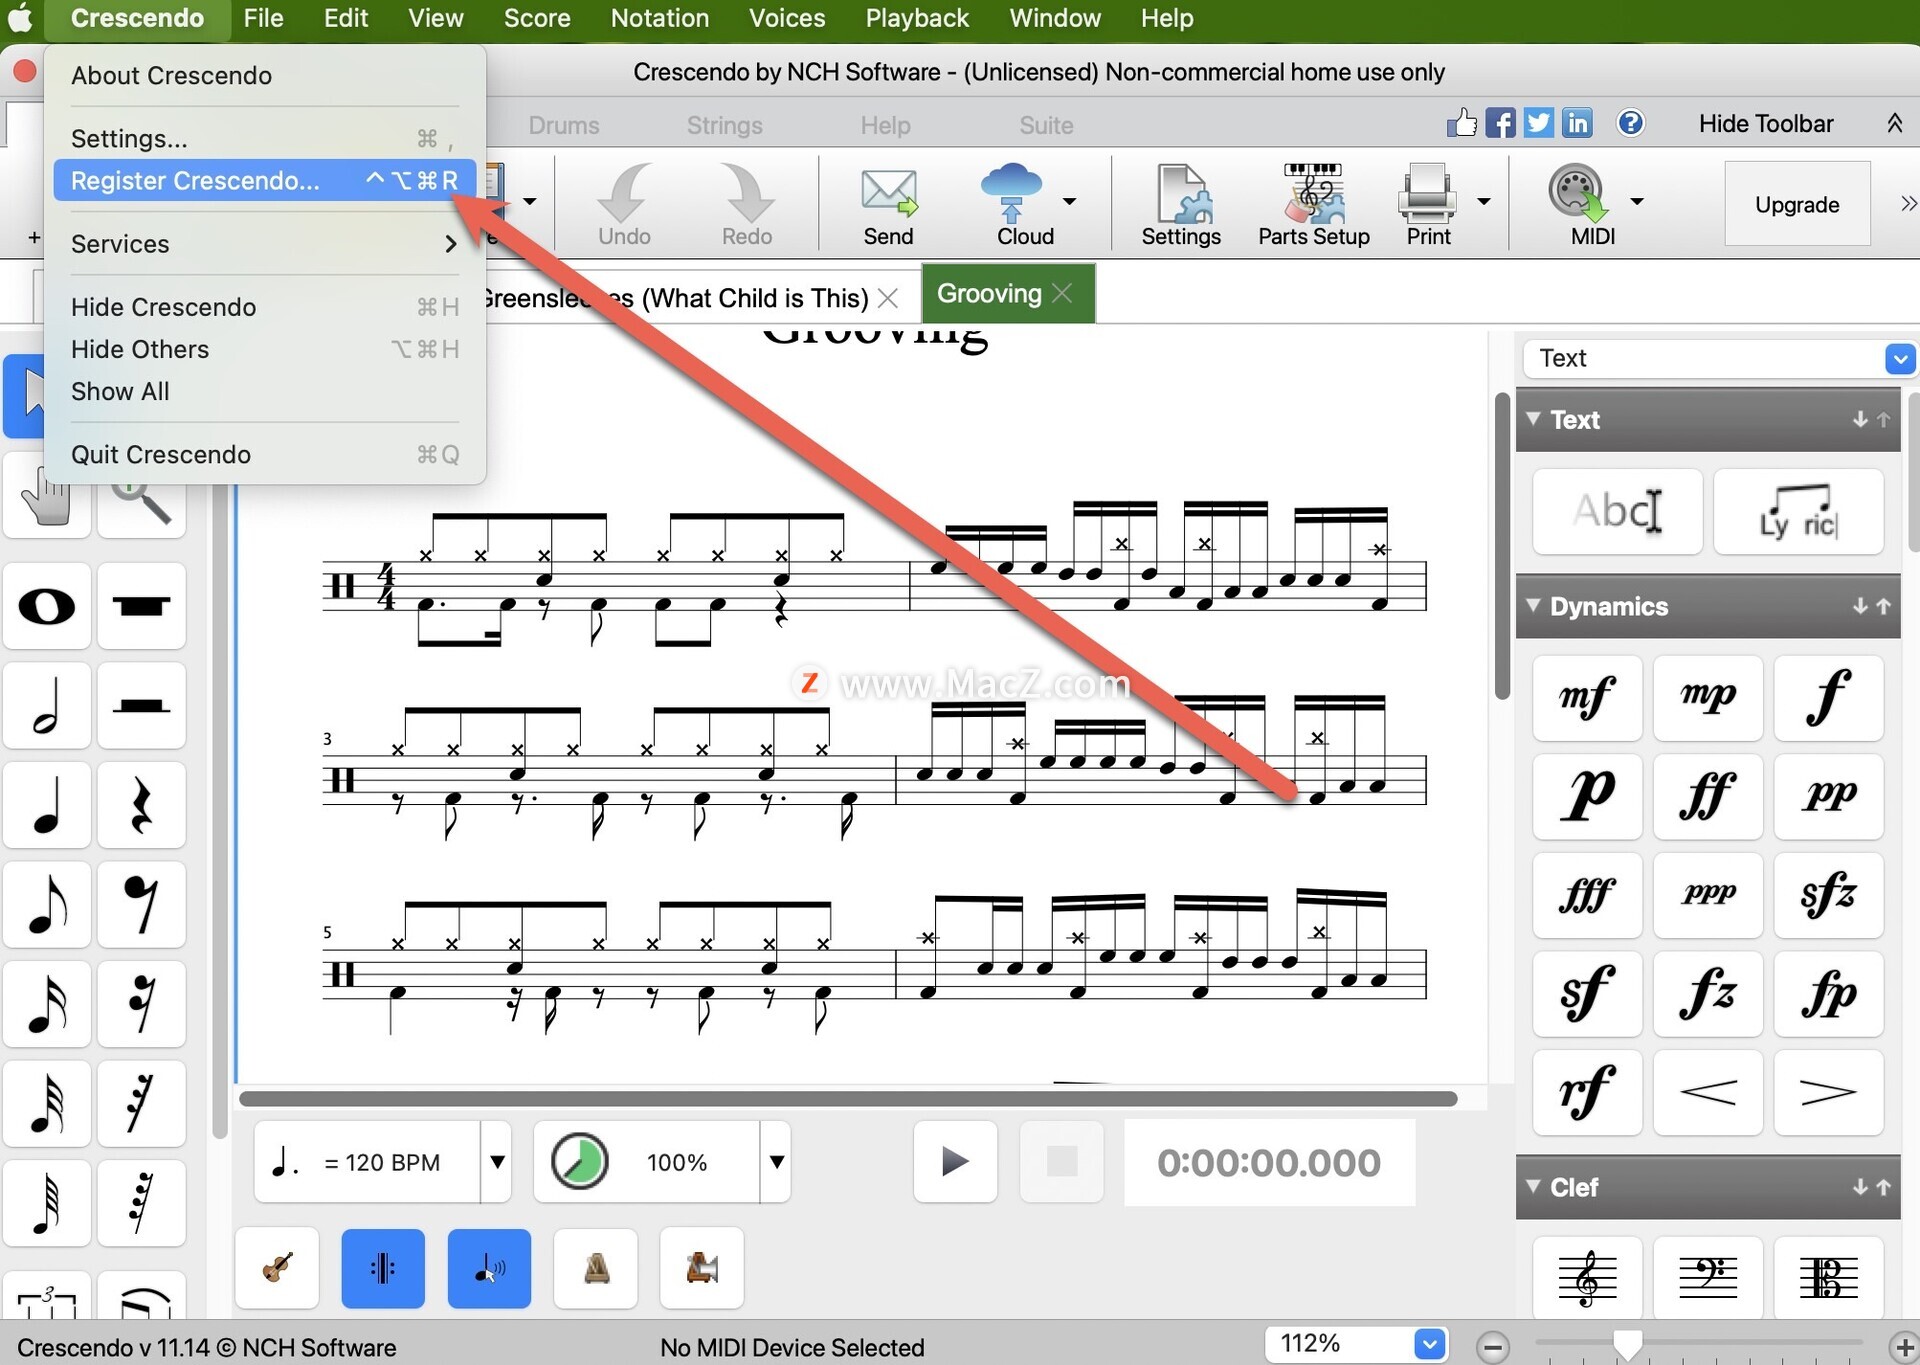Collapse the Dynamics panel section
This screenshot has width=1920, height=1365.
point(1533,605)
